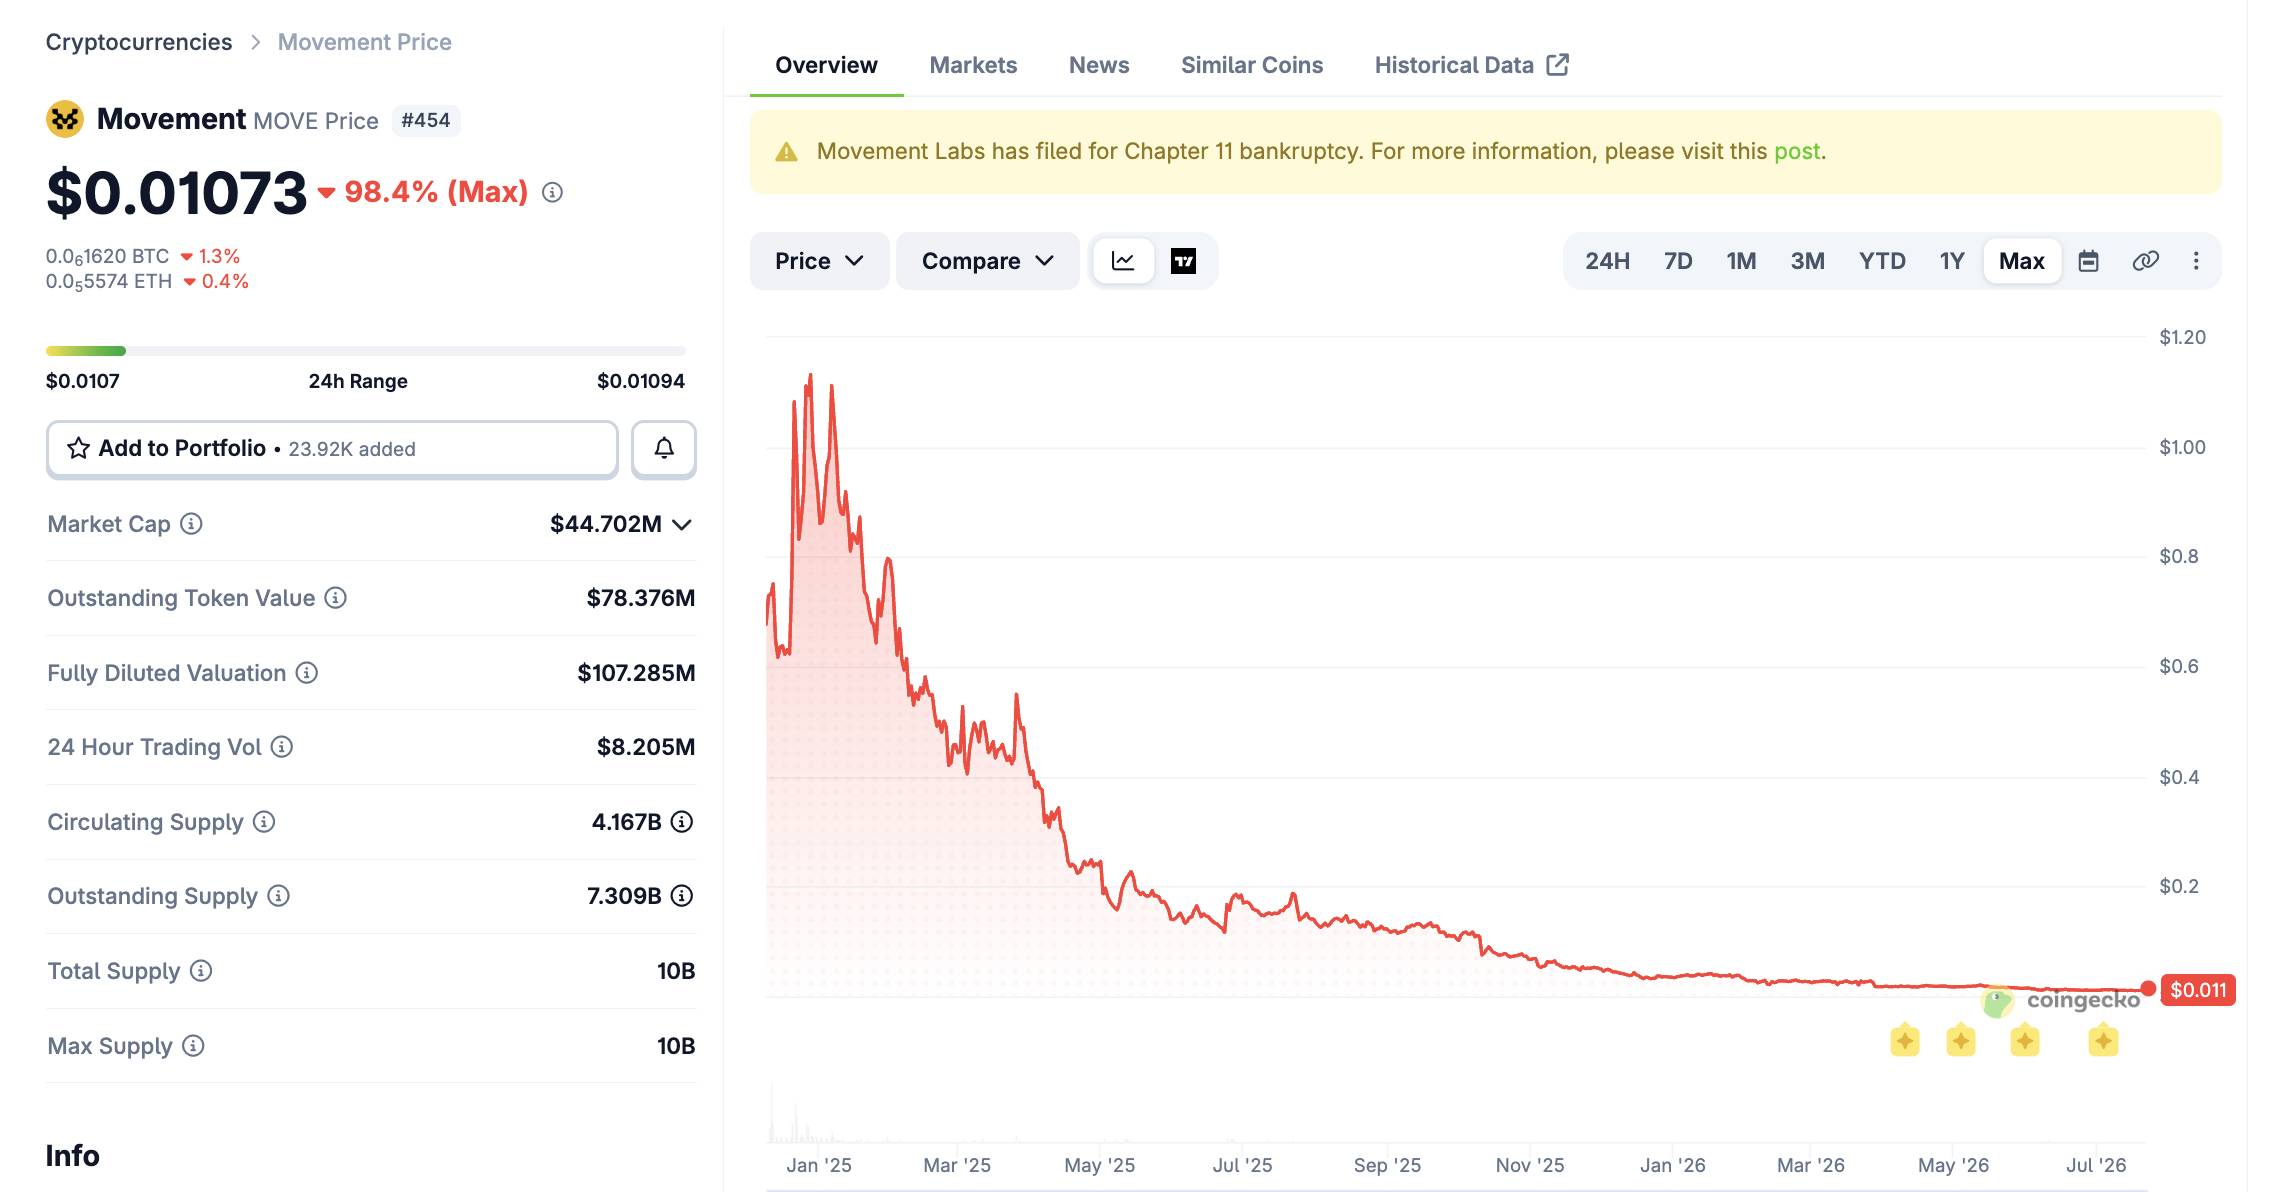The height and width of the screenshot is (1192, 2272).
Task: Click the $0.01073 price value
Action: click(177, 192)
